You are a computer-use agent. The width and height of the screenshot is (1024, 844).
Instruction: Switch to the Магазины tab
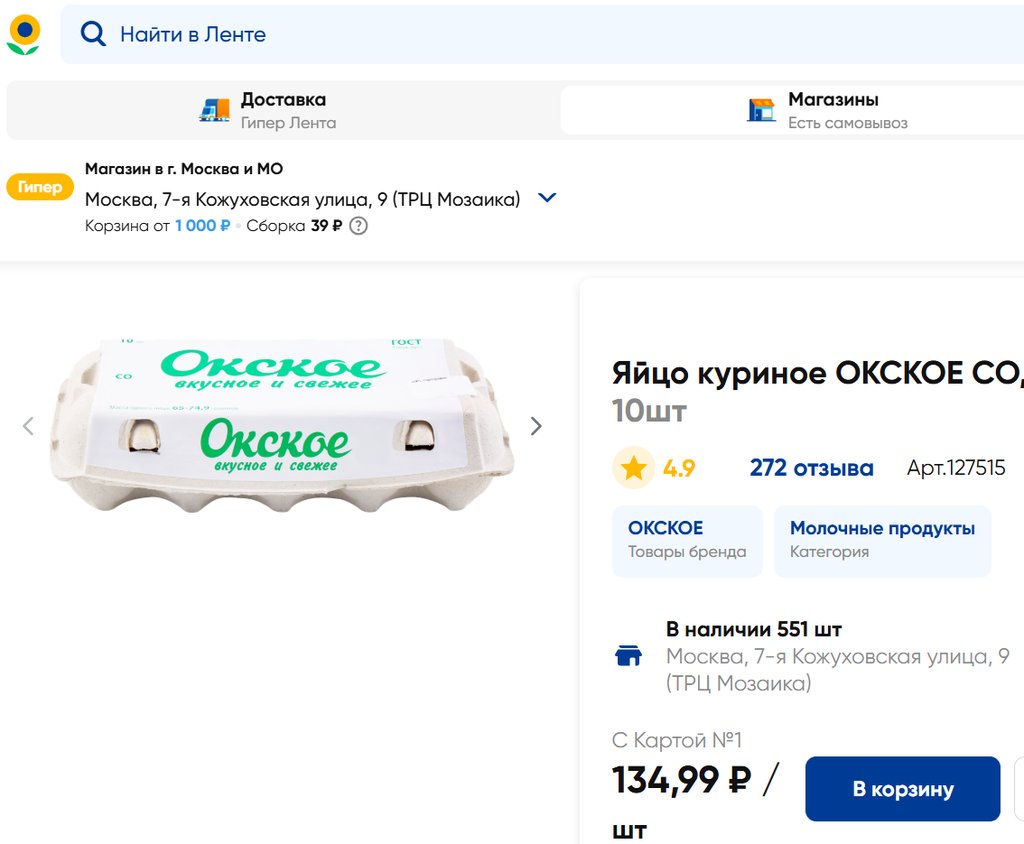(833, 110)
